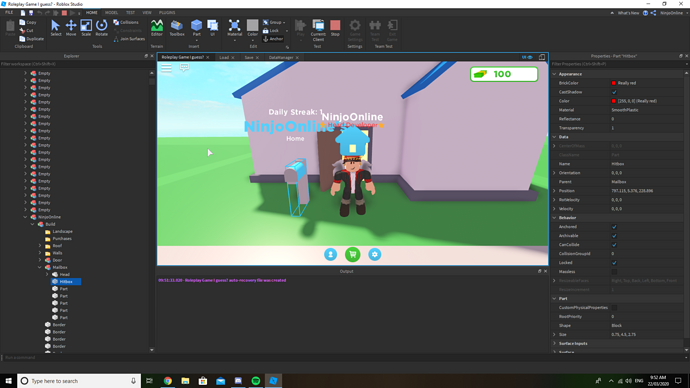Viewport: 690px width, 388px height.
Task: Activate the Scale tool
Action: 86,28
